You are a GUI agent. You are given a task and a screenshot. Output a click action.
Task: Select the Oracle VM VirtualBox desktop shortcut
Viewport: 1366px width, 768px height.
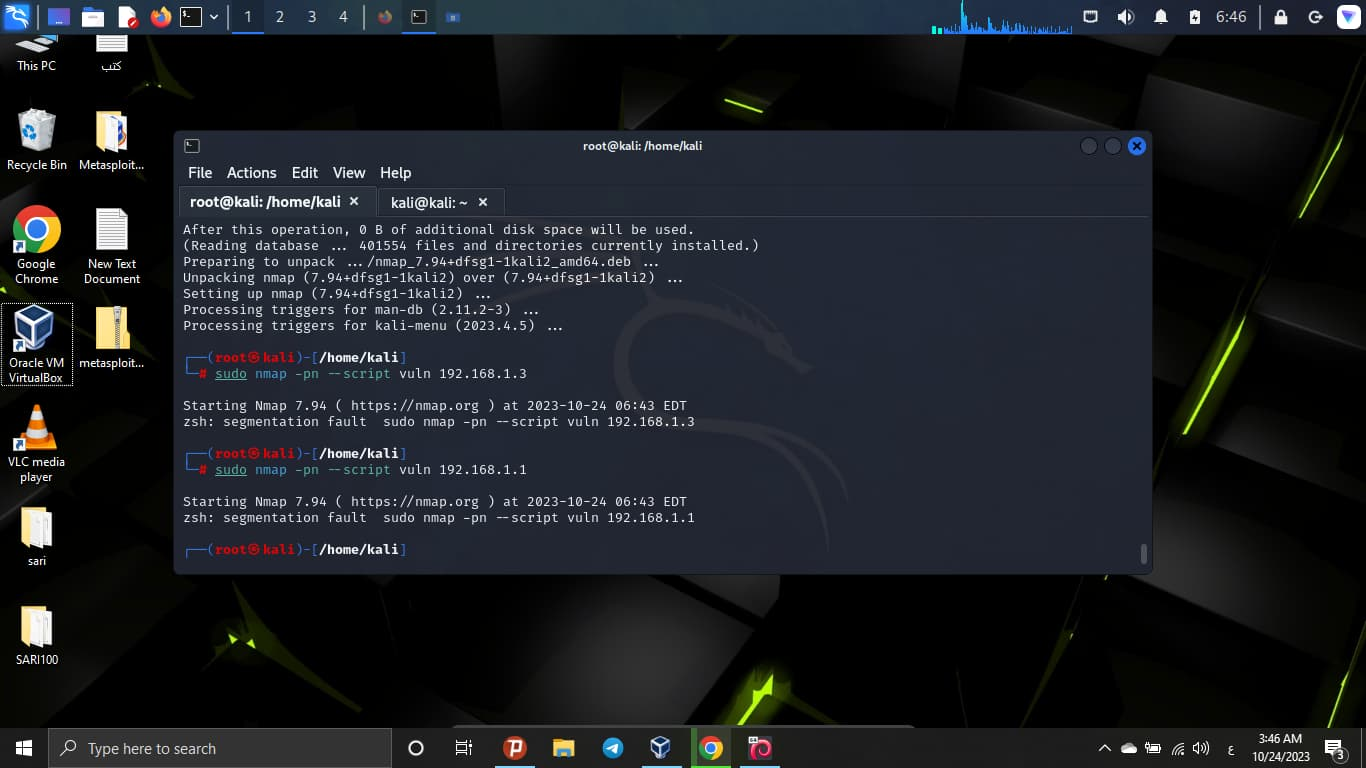coord(37,344)
